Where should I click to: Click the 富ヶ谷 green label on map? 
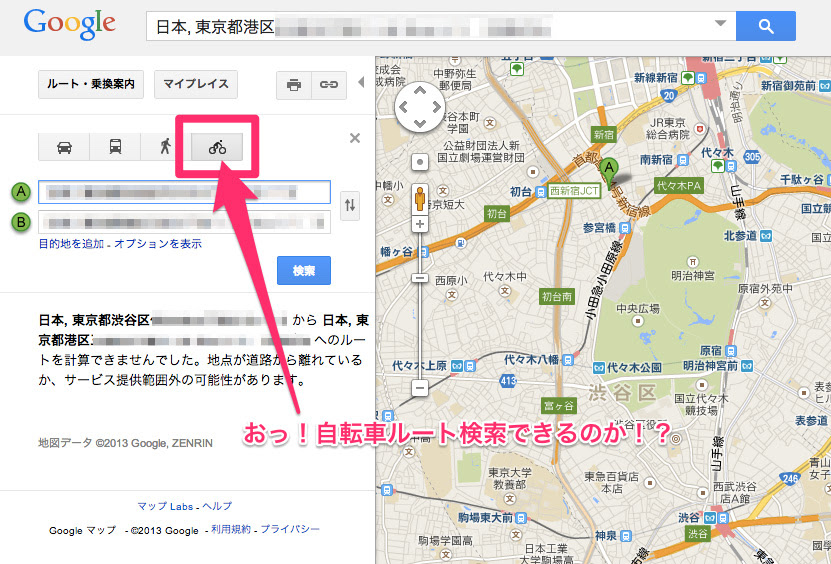click(x=559, y=406)
